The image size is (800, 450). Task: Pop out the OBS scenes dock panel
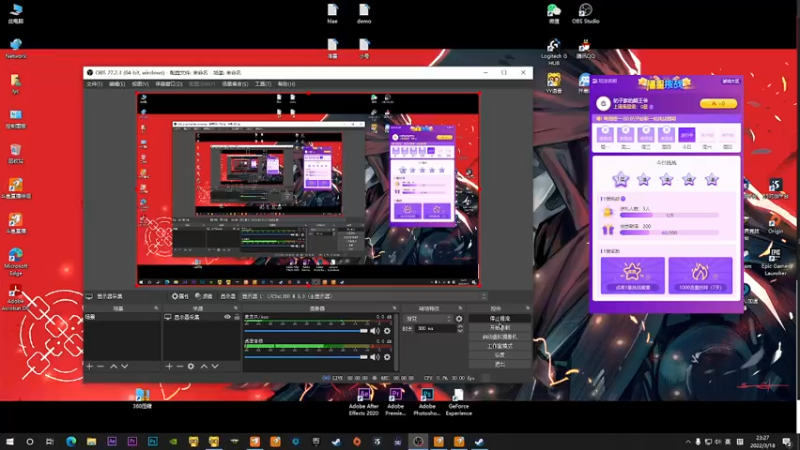pyautogui.click(x=156, y=308)
